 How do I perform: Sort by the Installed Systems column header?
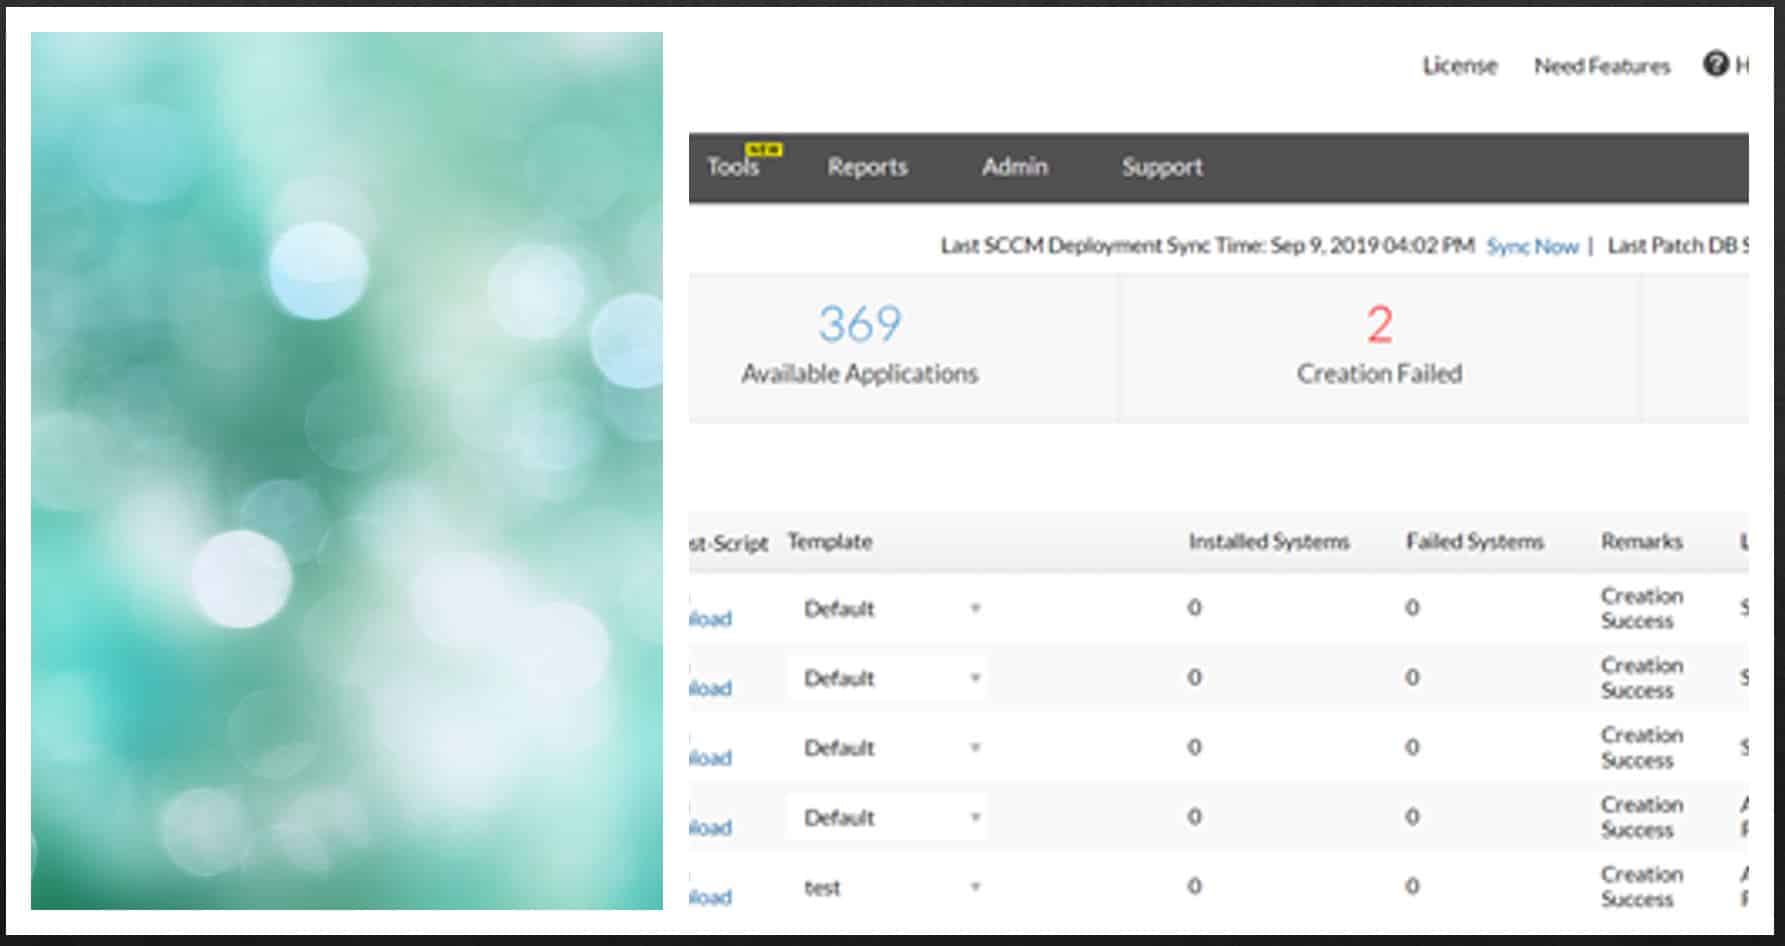(x=1268, y=542)
